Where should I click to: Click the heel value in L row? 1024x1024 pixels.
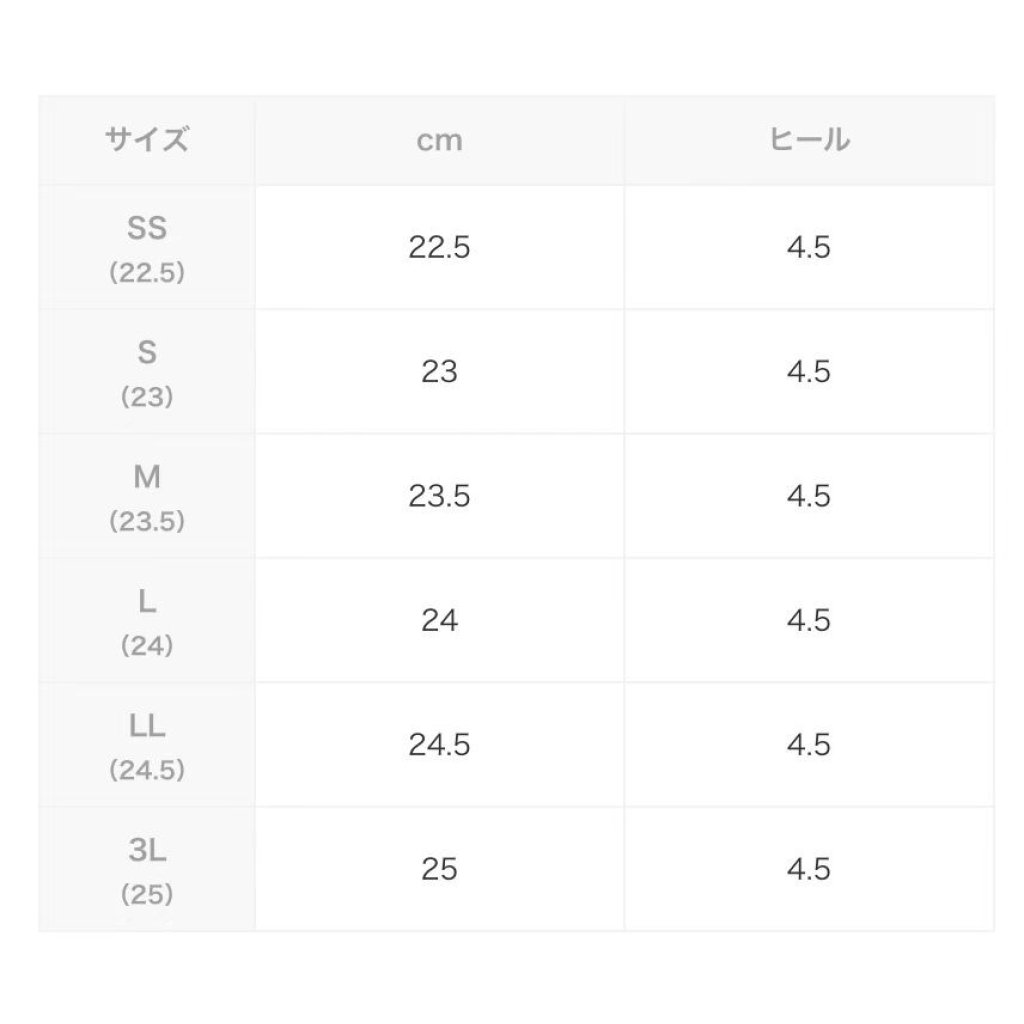click(808, 621)
